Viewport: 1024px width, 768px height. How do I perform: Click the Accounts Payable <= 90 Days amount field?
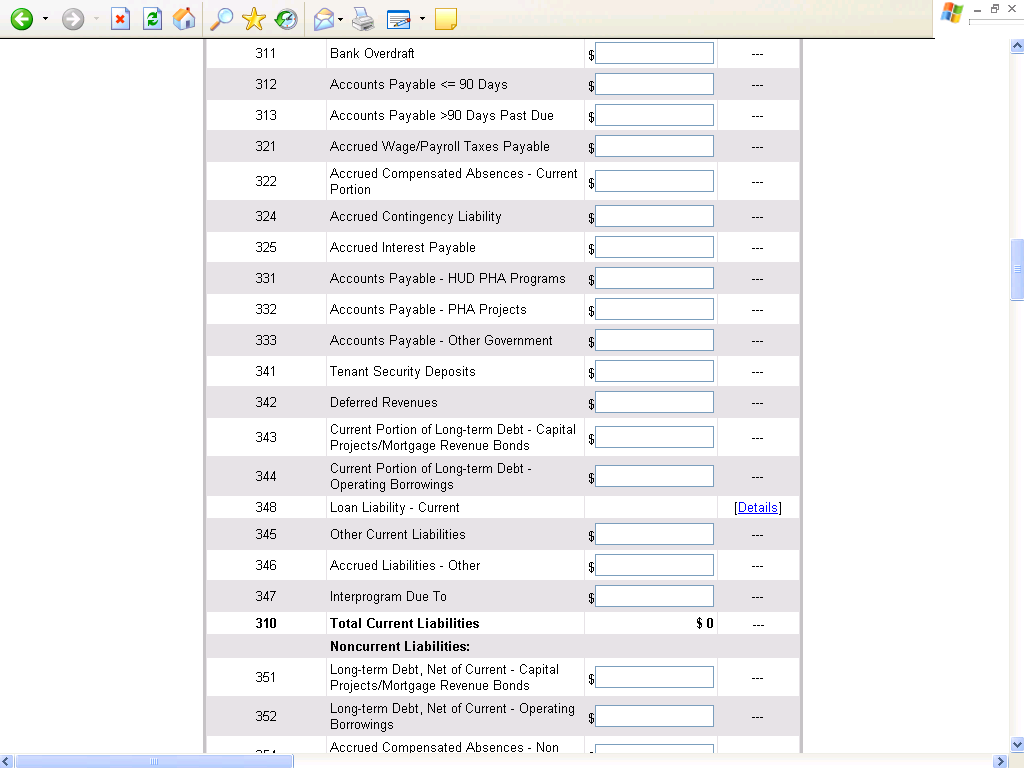654,84
